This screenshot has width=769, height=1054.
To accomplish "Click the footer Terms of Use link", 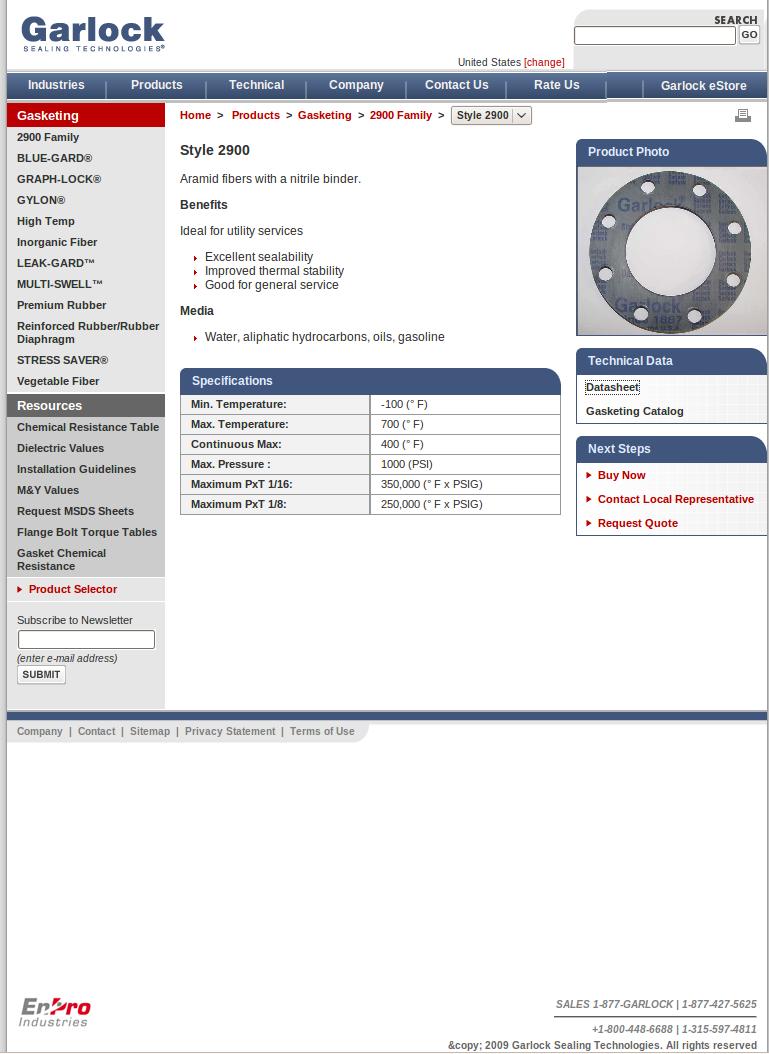I will (322, 731).
